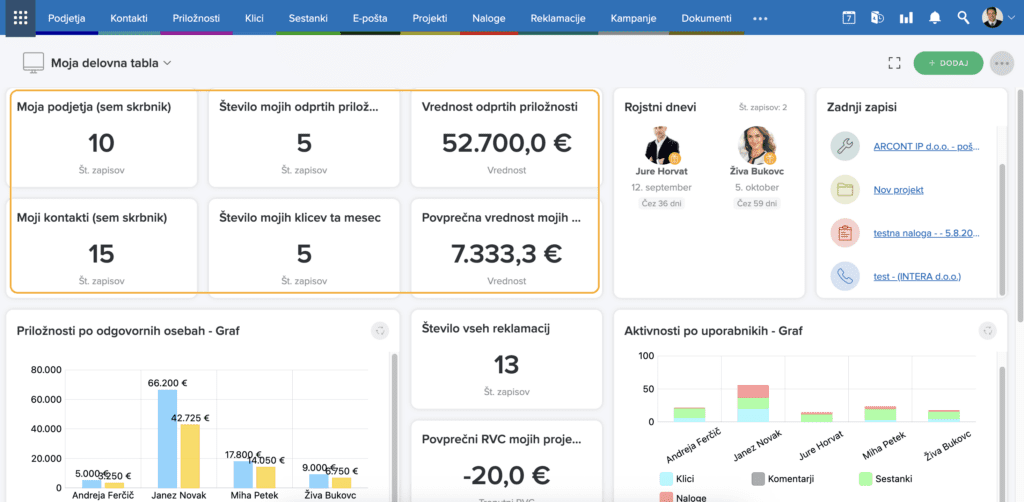Click the search magnifier icon

click(x=963, y=18)
